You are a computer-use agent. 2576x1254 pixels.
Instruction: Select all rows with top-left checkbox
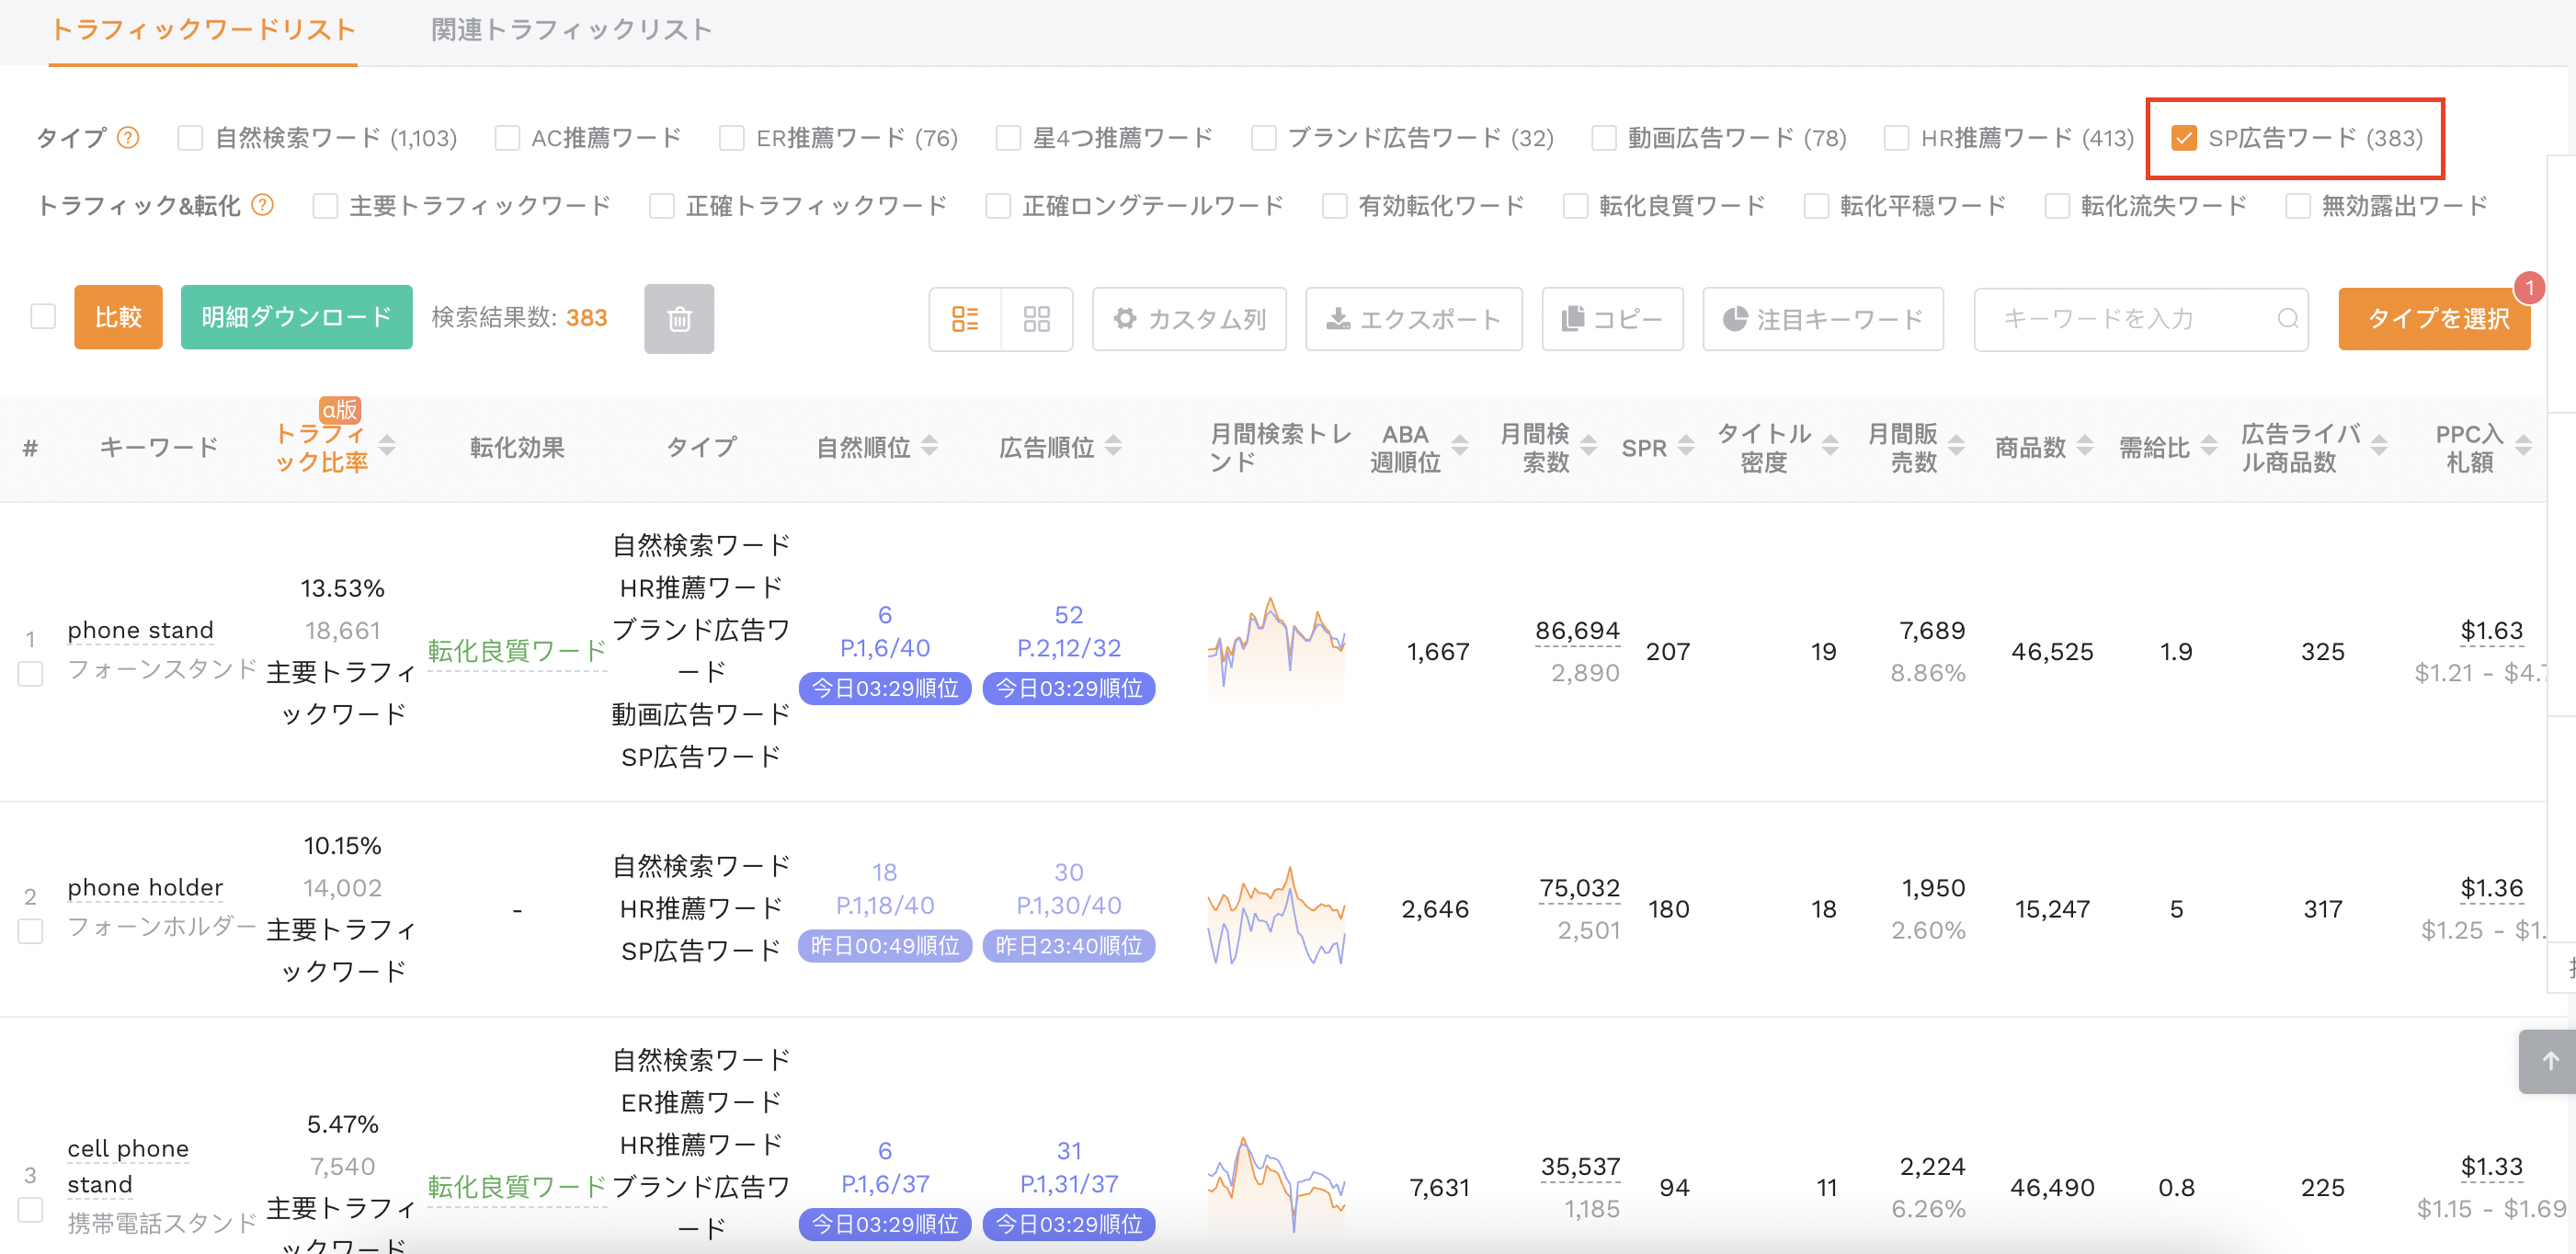coord(43,317)
